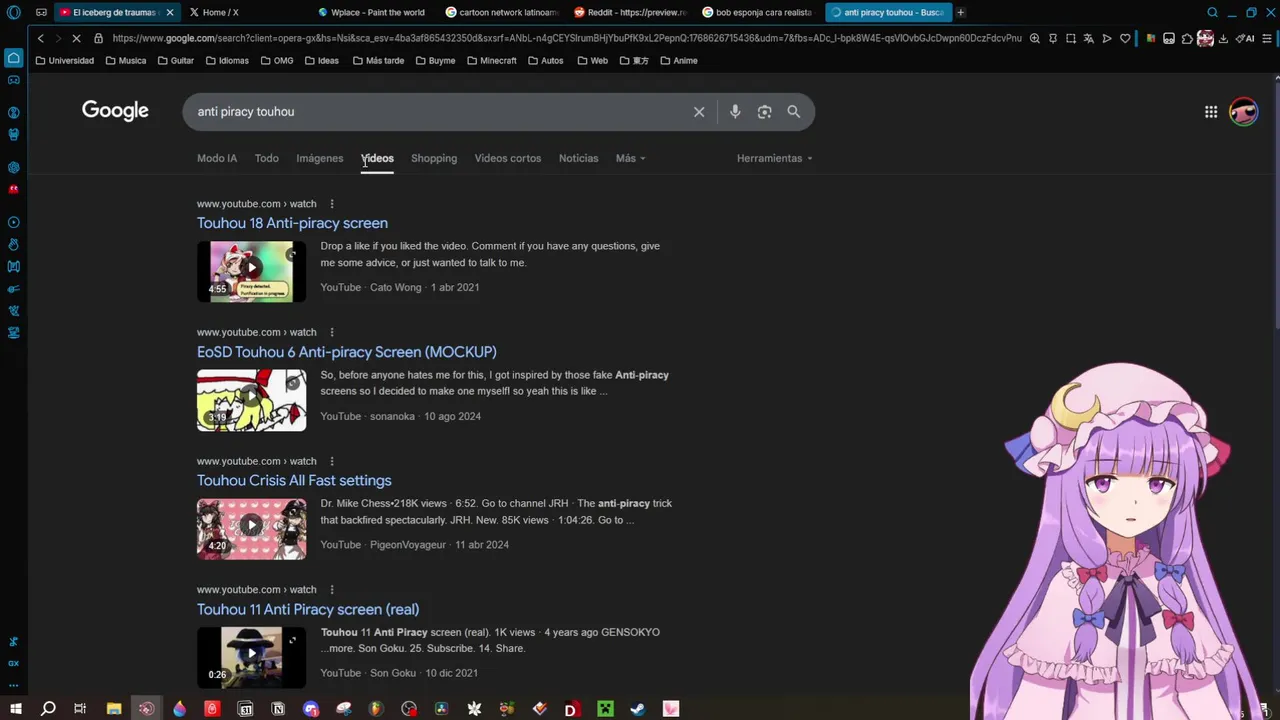This screenshot has height=720, width=1280.
Task: Open the Google account avatar
Action: coord(1244,112)
